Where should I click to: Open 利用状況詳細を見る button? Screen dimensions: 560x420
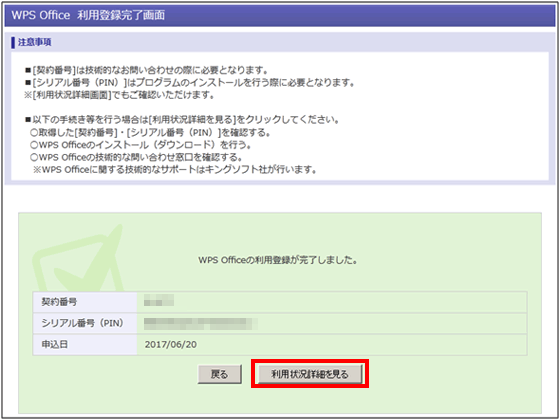(310, 374)
